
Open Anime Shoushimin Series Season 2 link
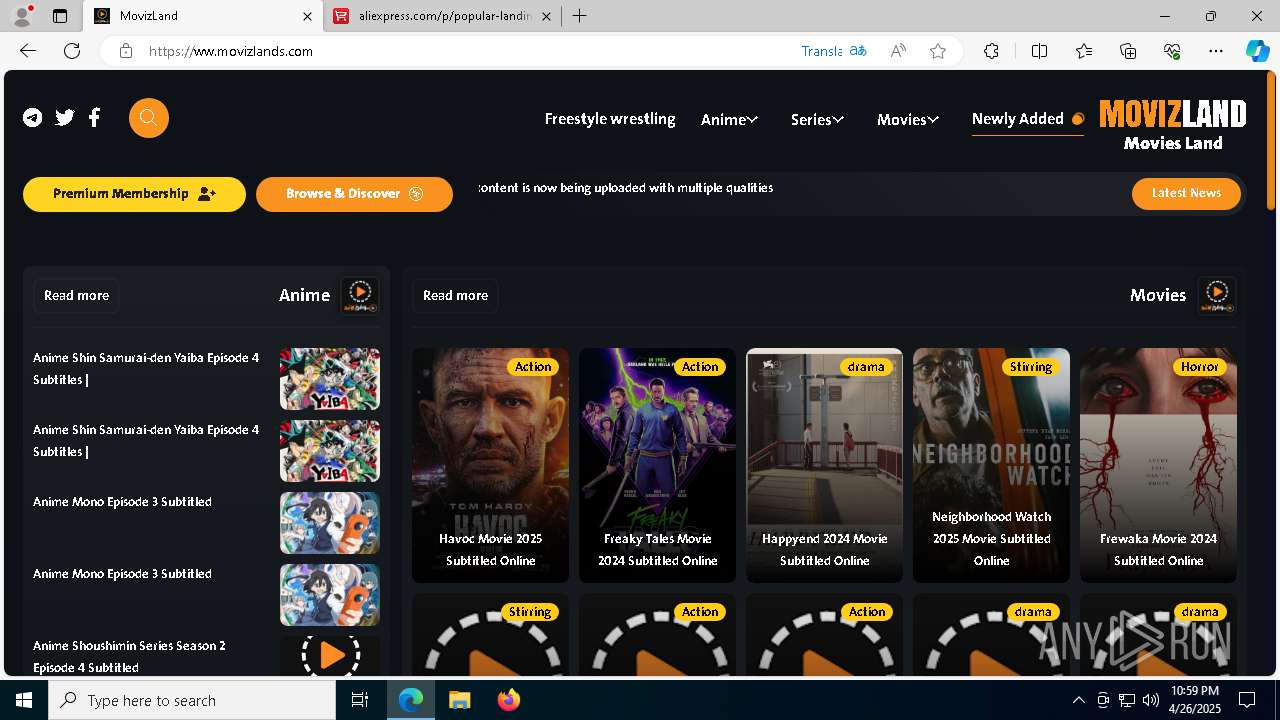click(129, 656)
